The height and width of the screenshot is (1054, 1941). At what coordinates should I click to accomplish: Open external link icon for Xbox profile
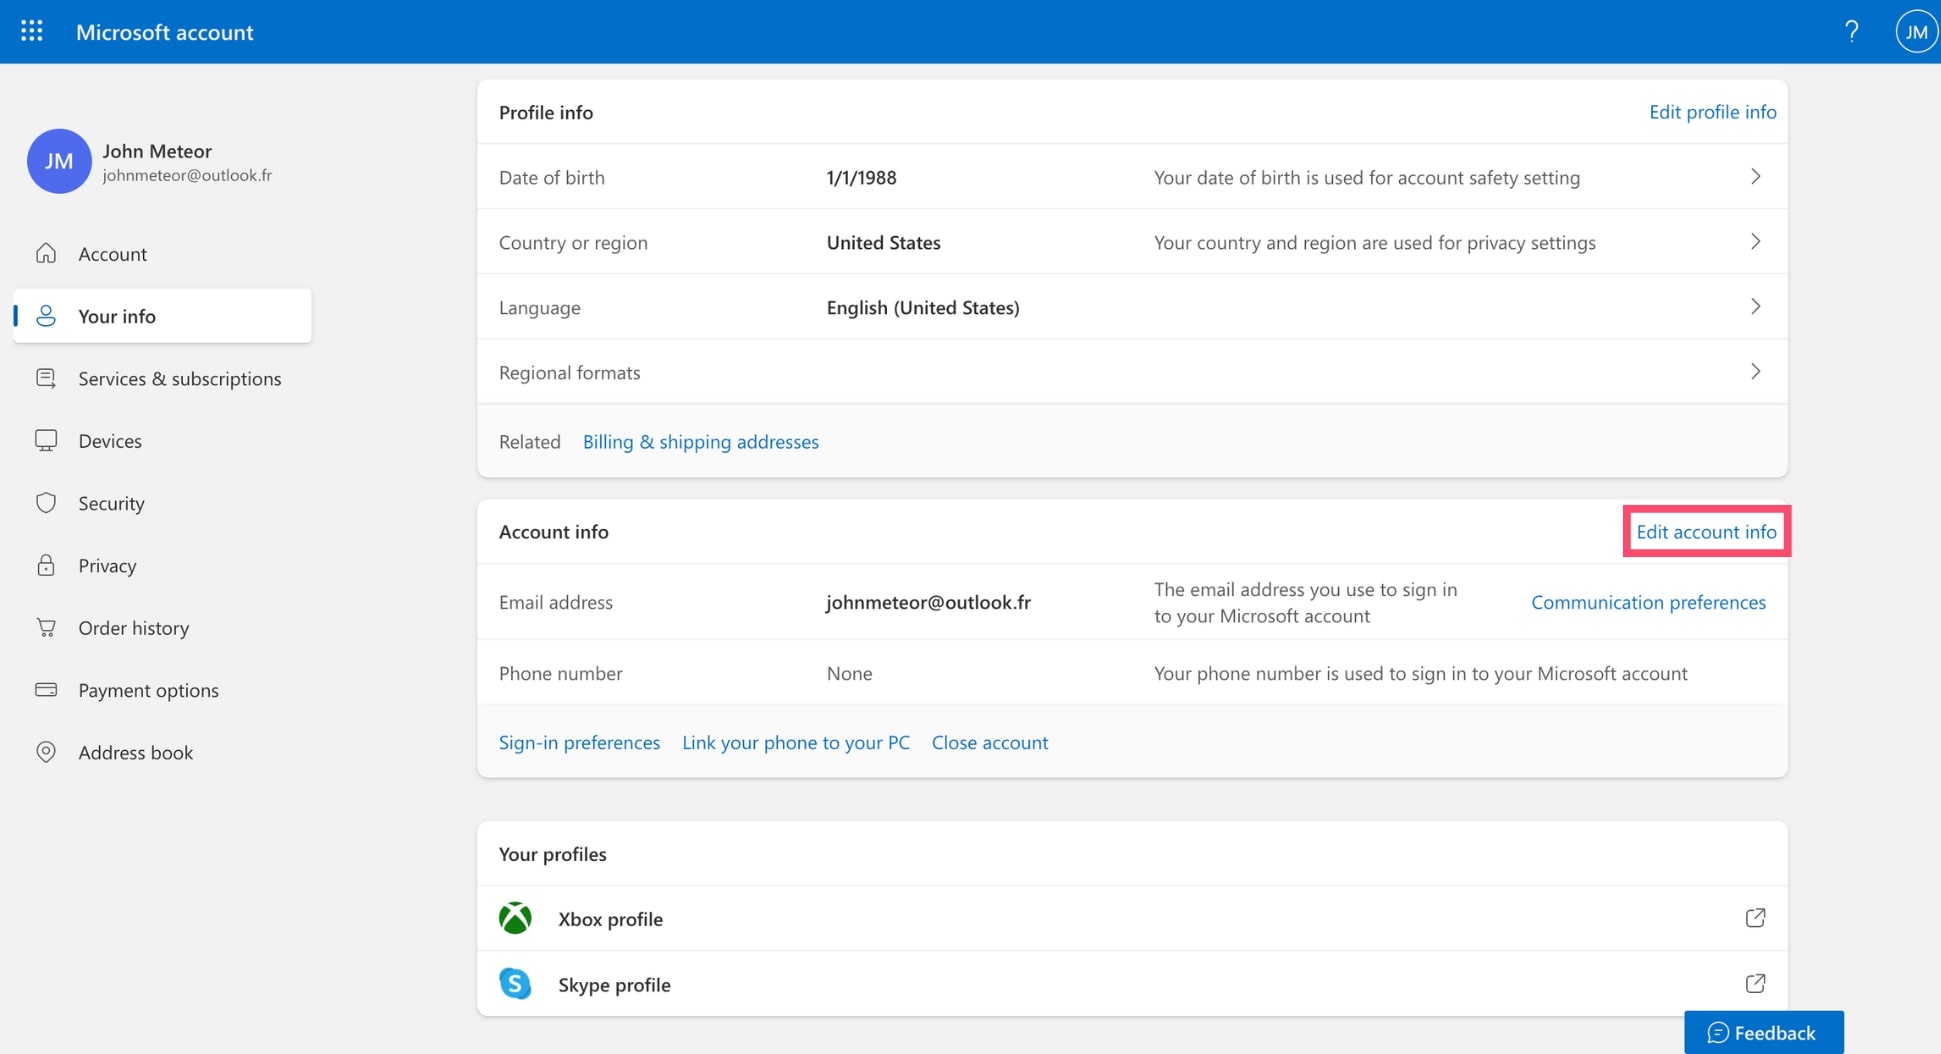[x=1755, y=918]
